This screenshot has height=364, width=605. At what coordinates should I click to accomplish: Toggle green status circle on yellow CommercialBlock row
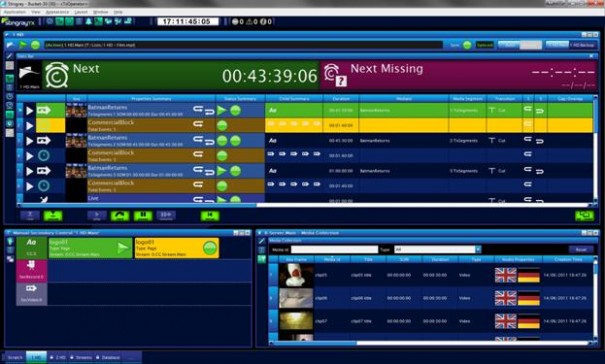click(x=222, y=125)
